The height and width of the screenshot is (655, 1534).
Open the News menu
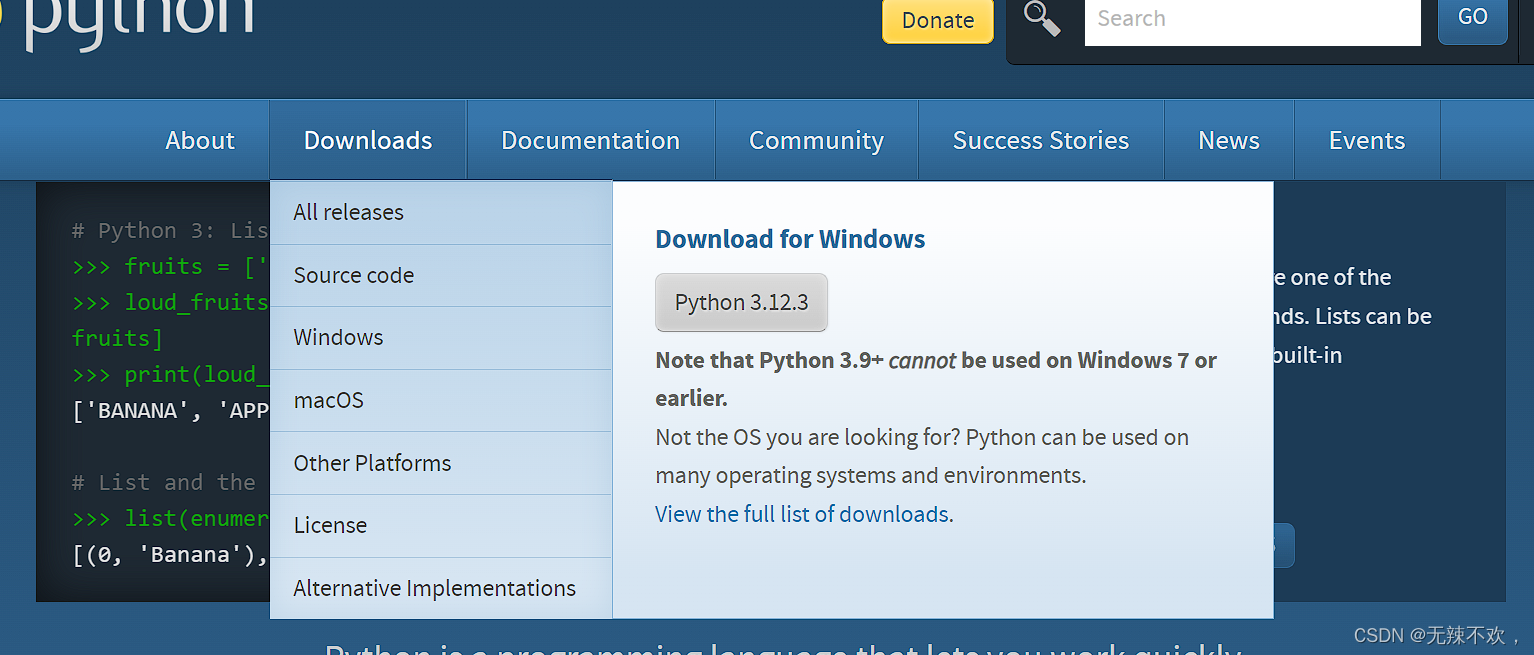pos(1229,140)
